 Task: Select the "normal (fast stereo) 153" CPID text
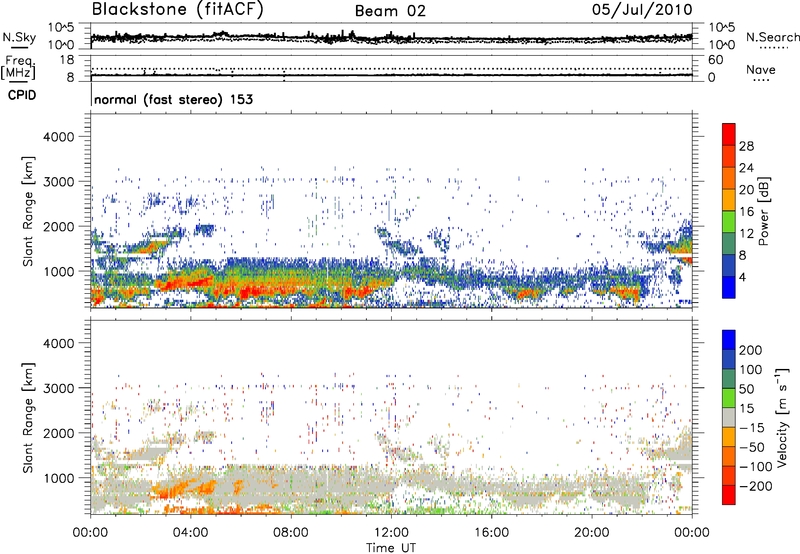coord(173,99)
